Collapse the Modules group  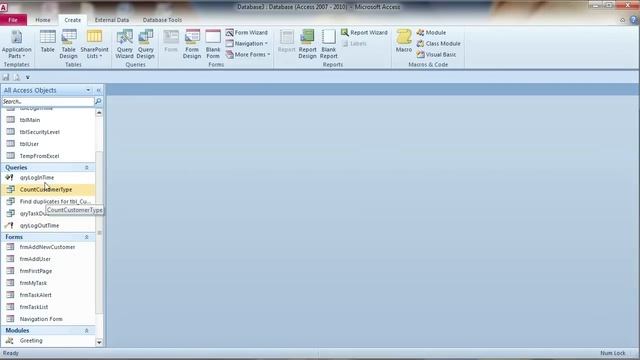click(x=87, y=331)
